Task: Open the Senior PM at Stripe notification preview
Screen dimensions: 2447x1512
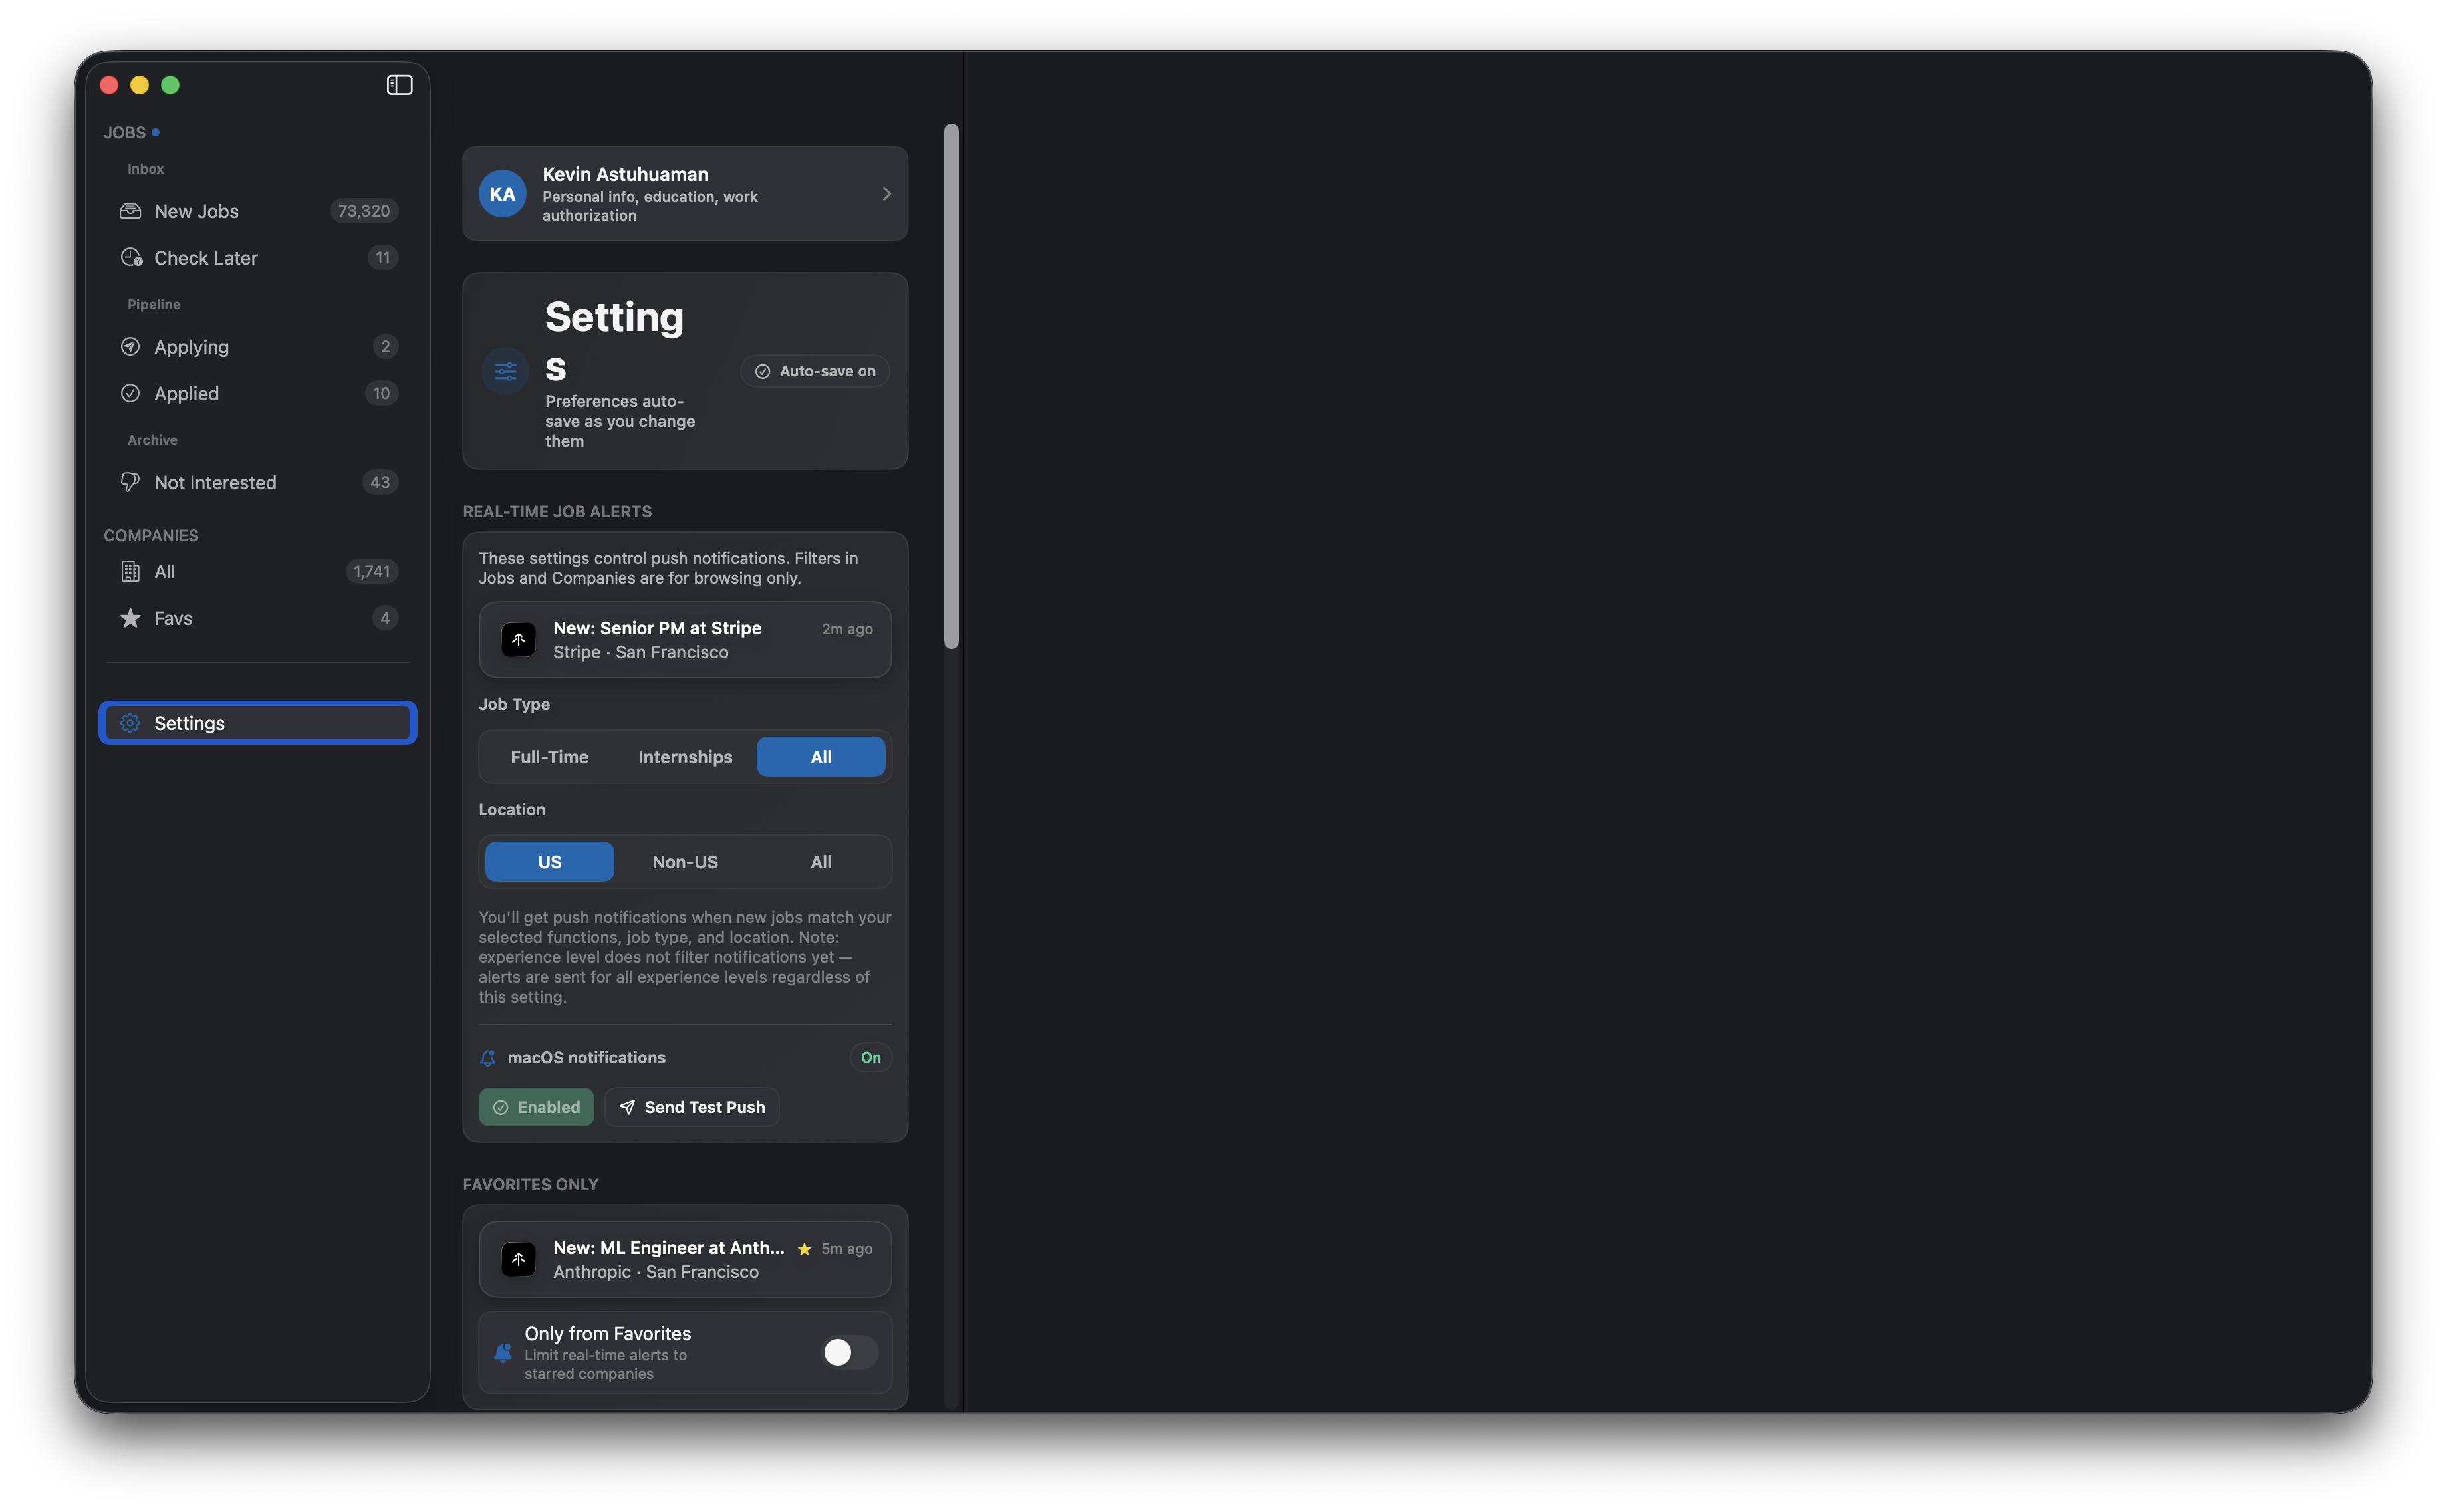Action: click(x=685, y=640)
